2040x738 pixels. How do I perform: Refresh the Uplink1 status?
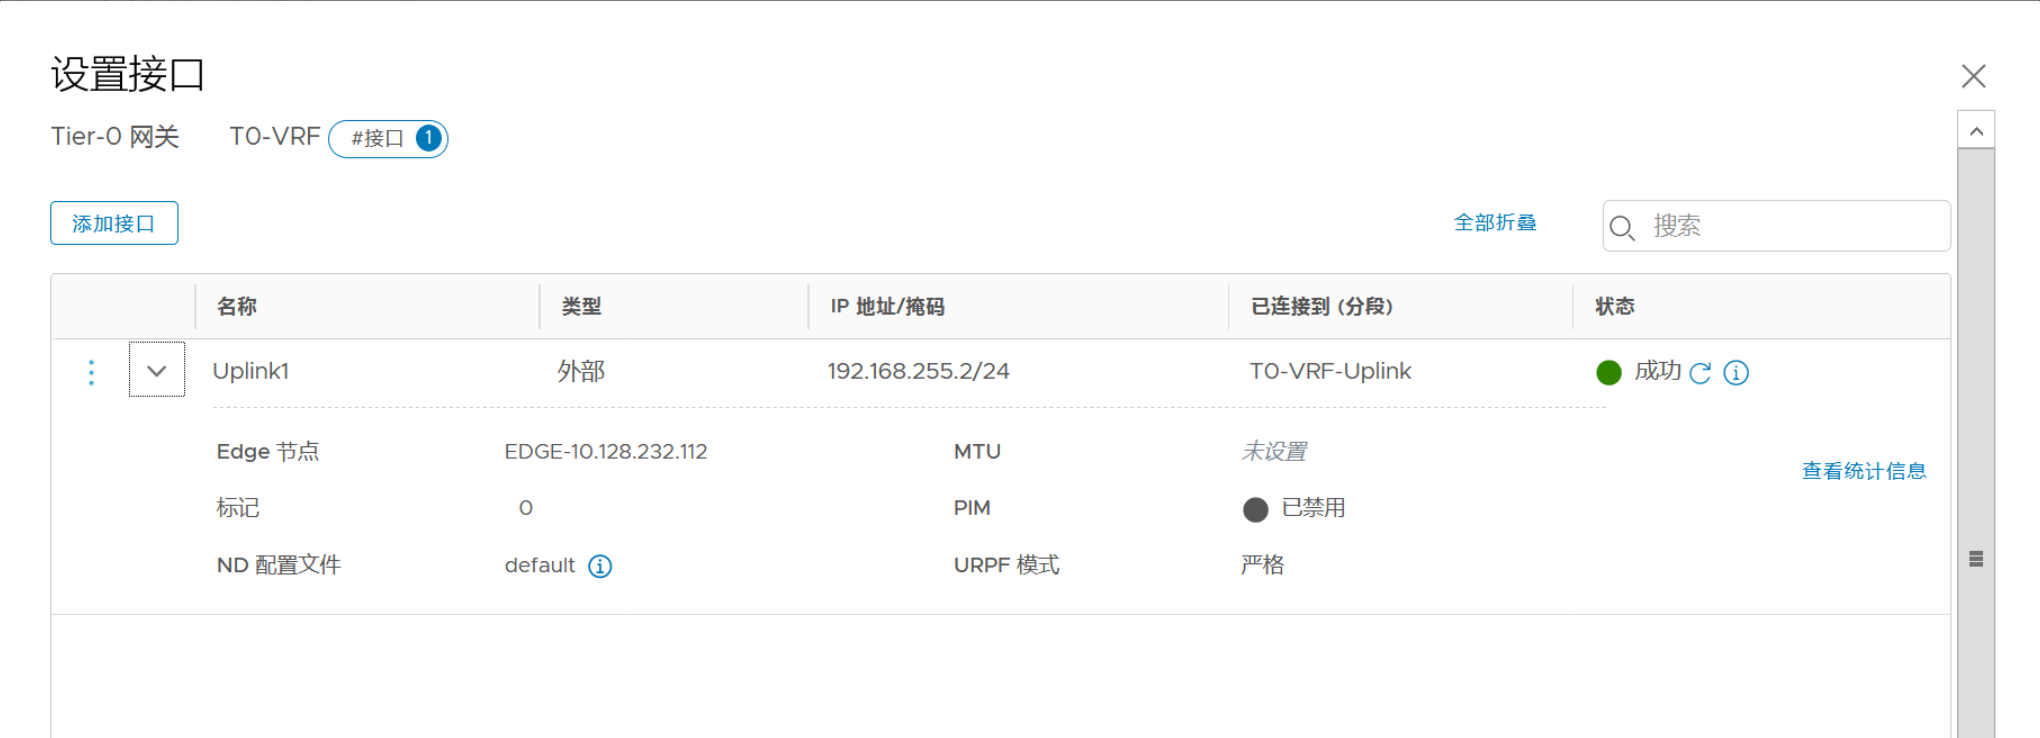(1700, 373)
